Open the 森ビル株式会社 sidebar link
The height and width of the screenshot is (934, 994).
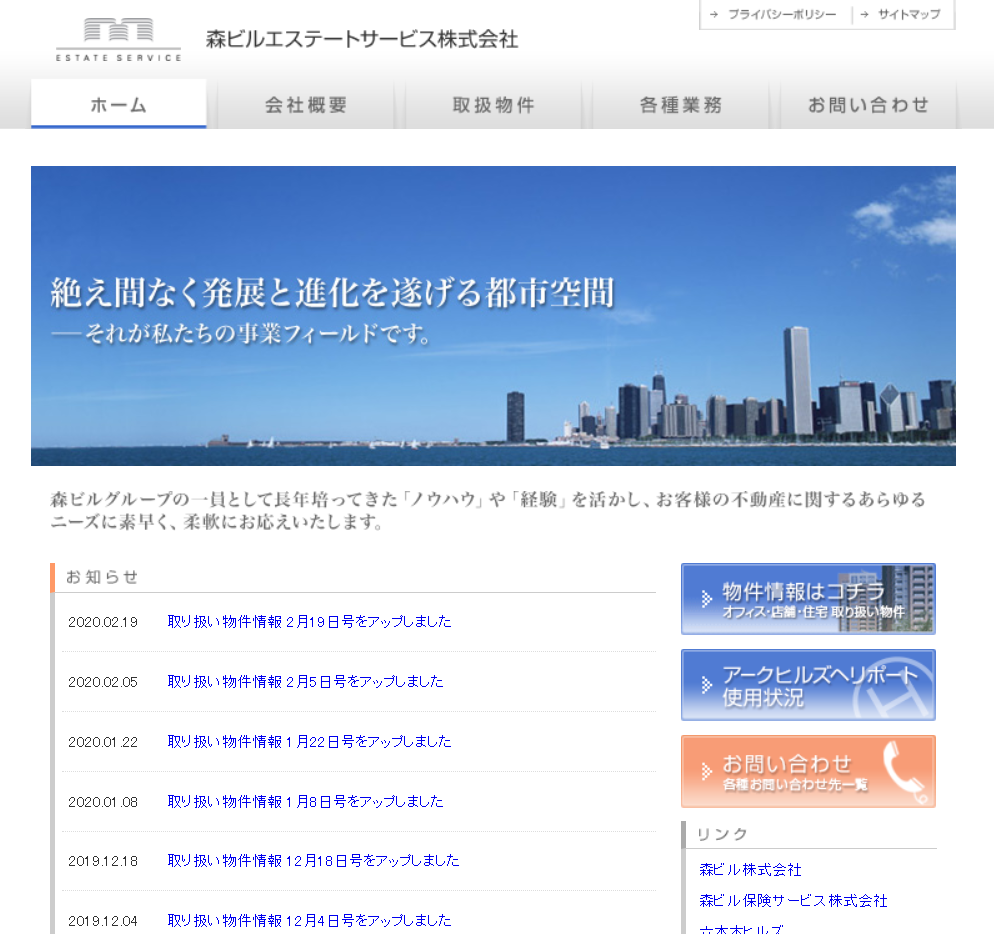point(750,870)
